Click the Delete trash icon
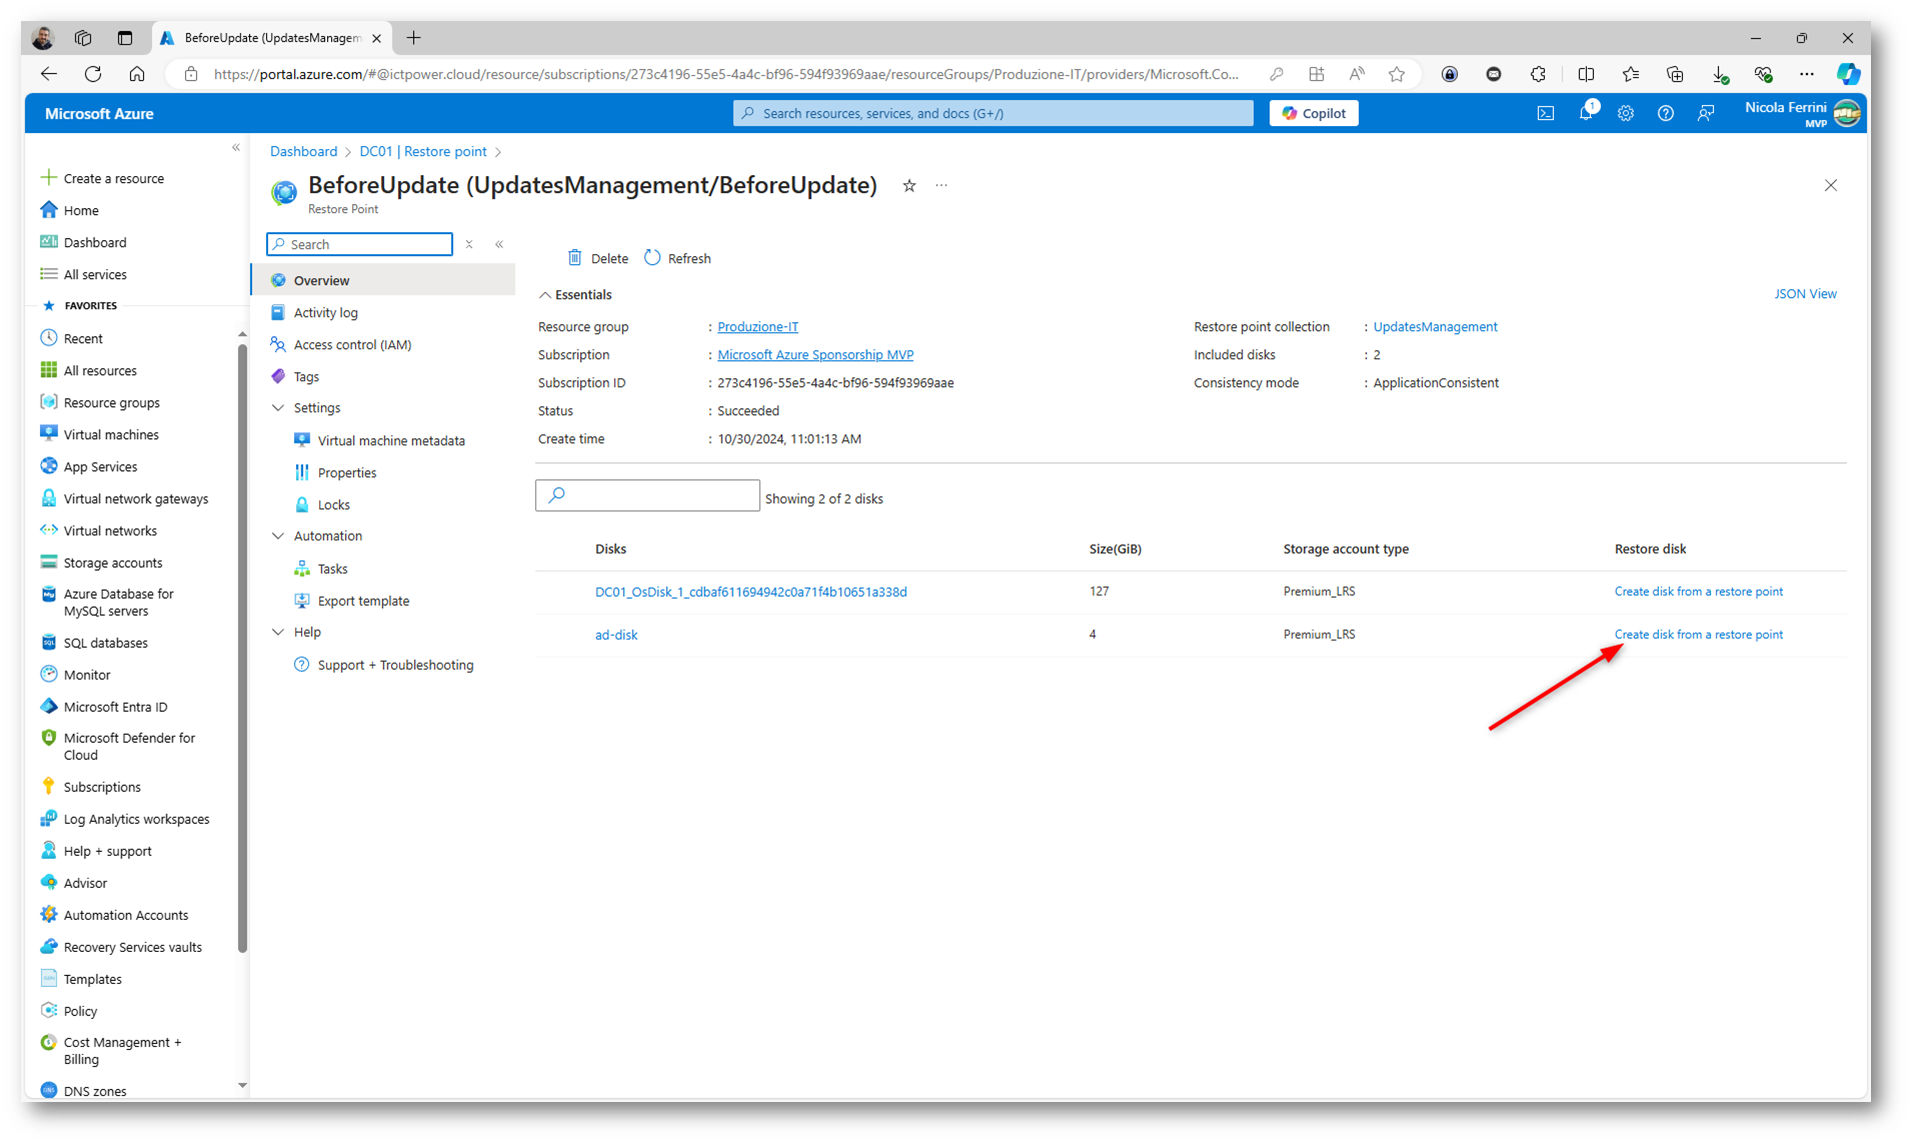The image size is (1913, 1144). 575,258
